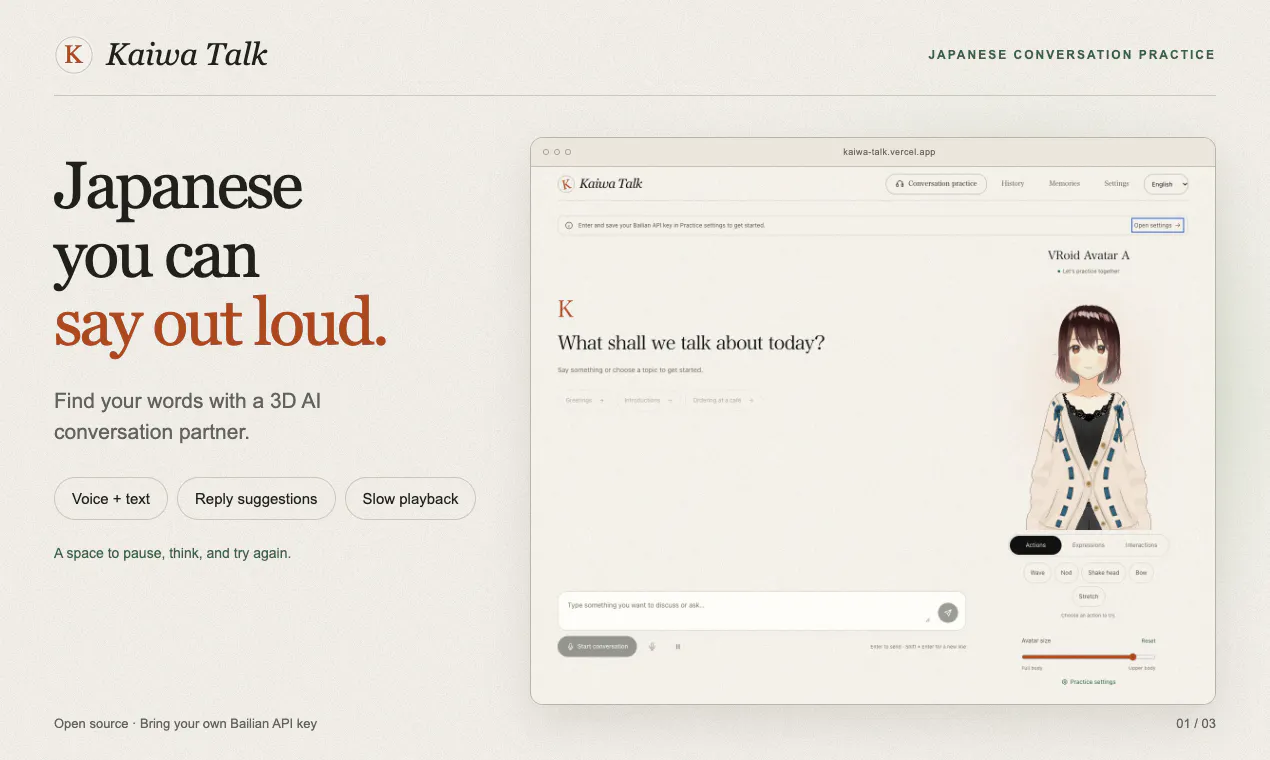Trigger the Bow avatar action
The height and width of the screenshot is (760, 1270).
click(x=1141, y=573)
